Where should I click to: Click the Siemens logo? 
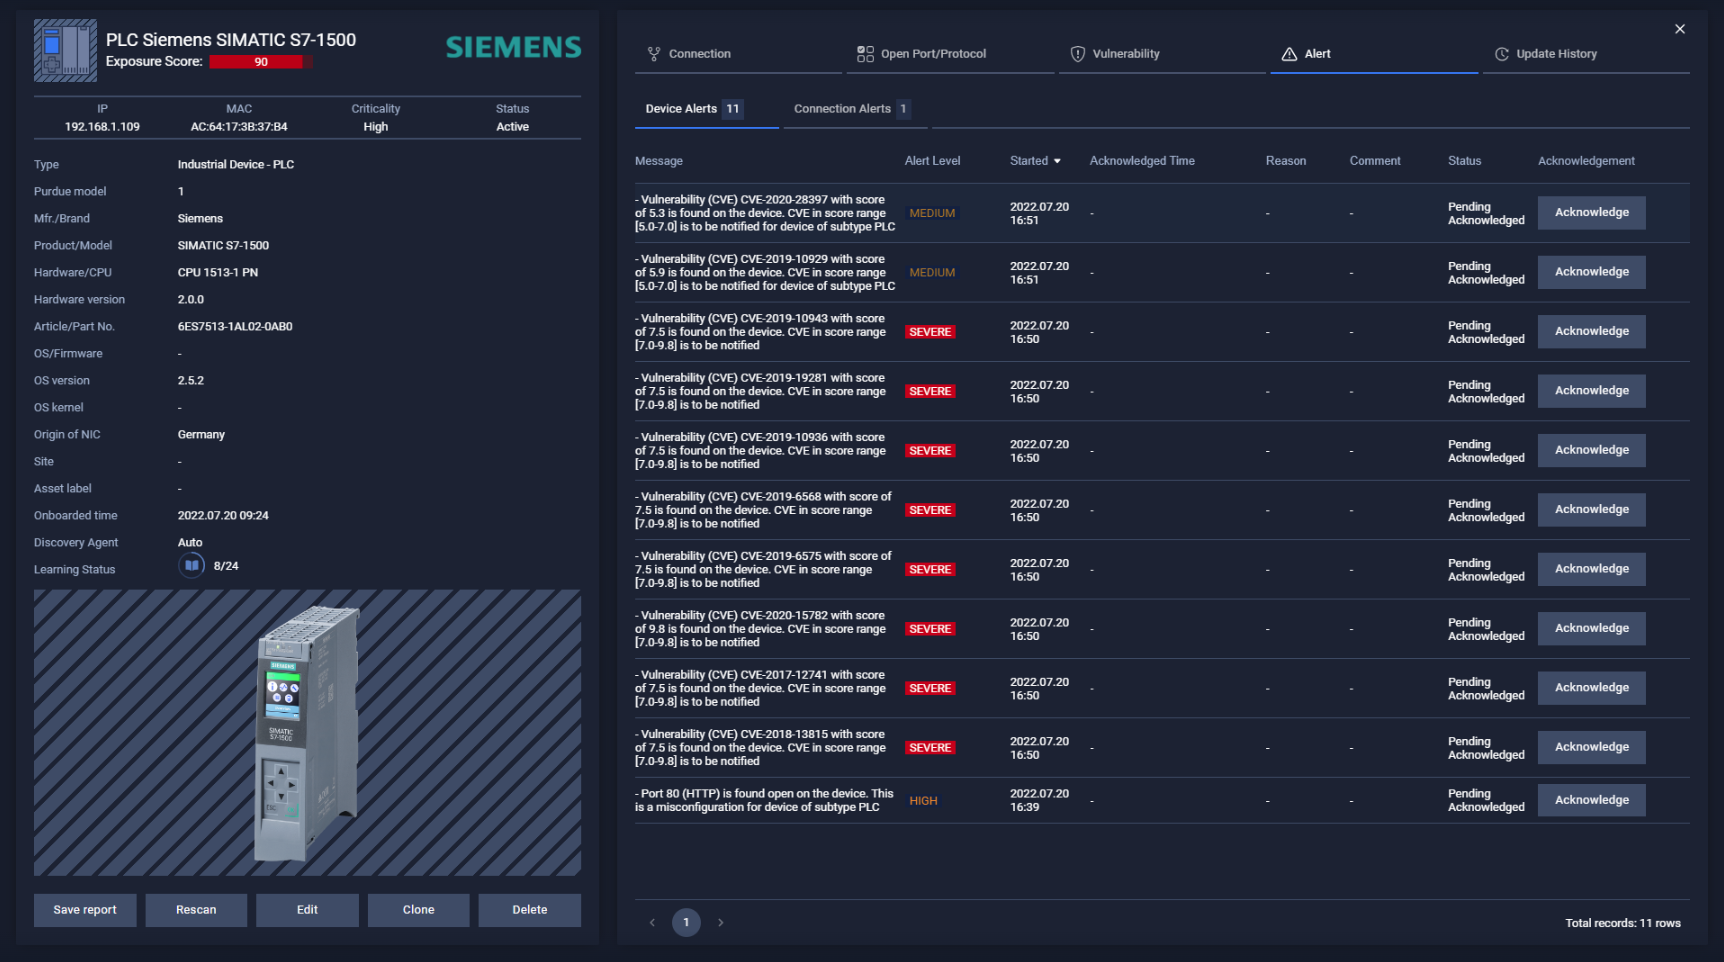tap(513, 47)
